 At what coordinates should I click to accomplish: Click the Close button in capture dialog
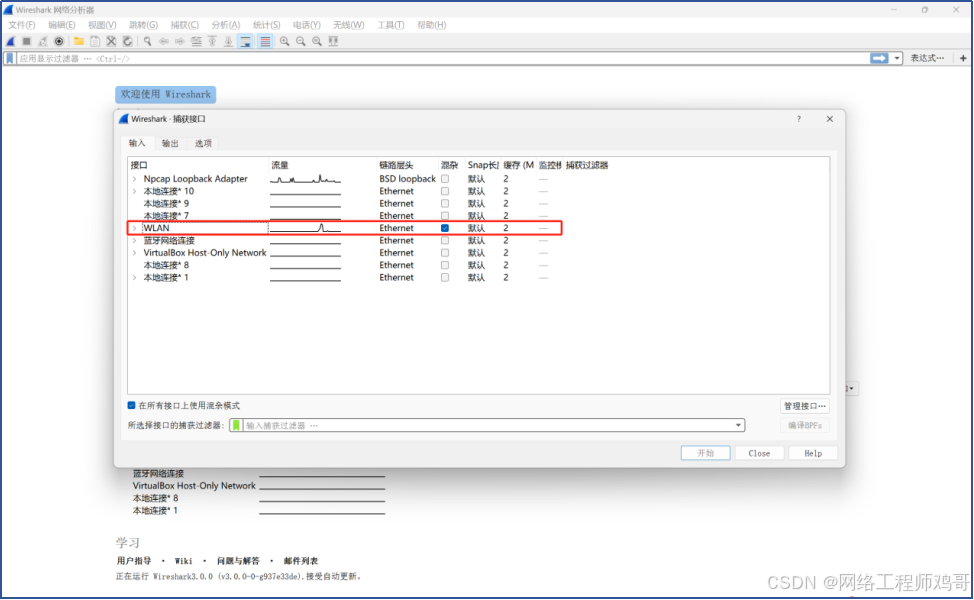click(x=759, y=453)
